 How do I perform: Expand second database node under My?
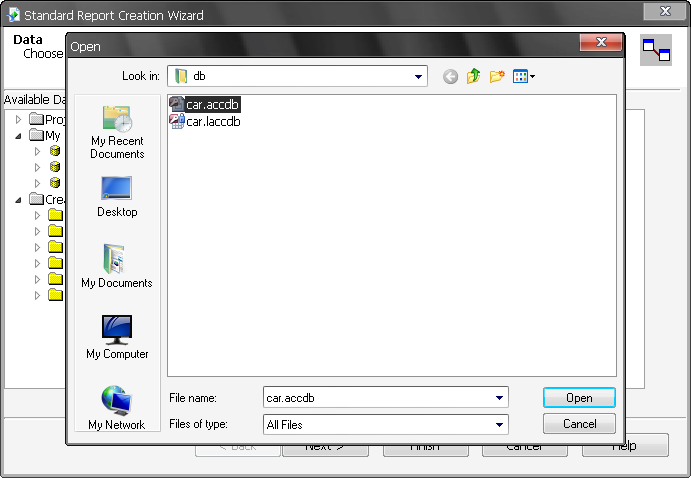(37, 167)
